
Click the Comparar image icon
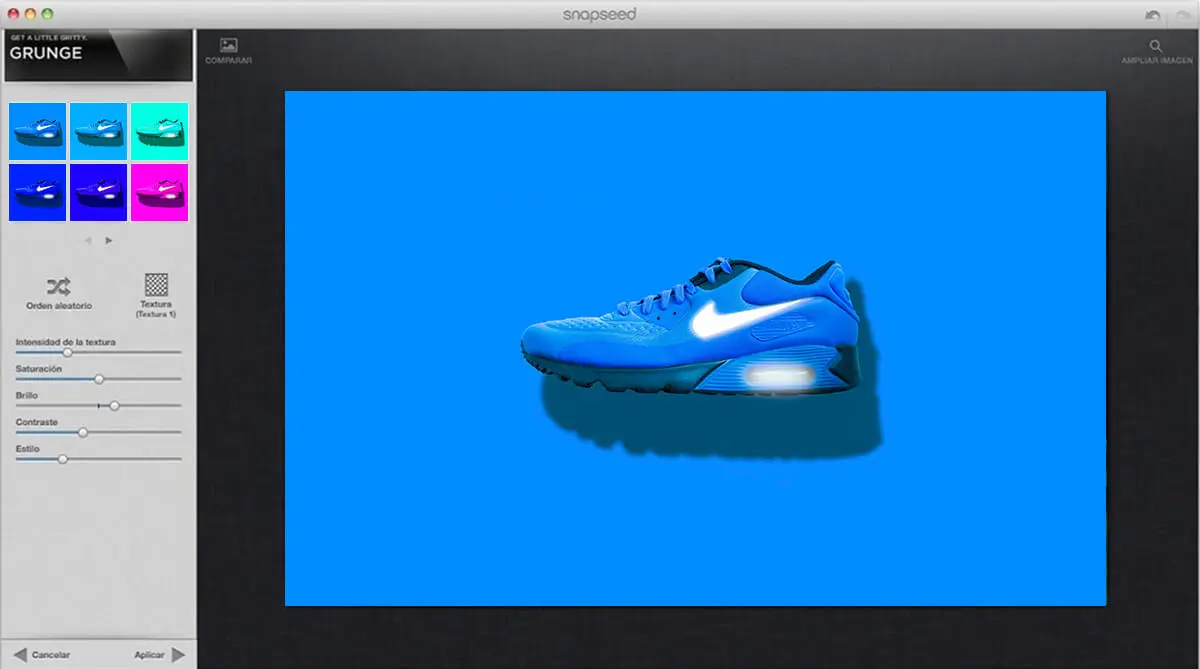[228, 45]
